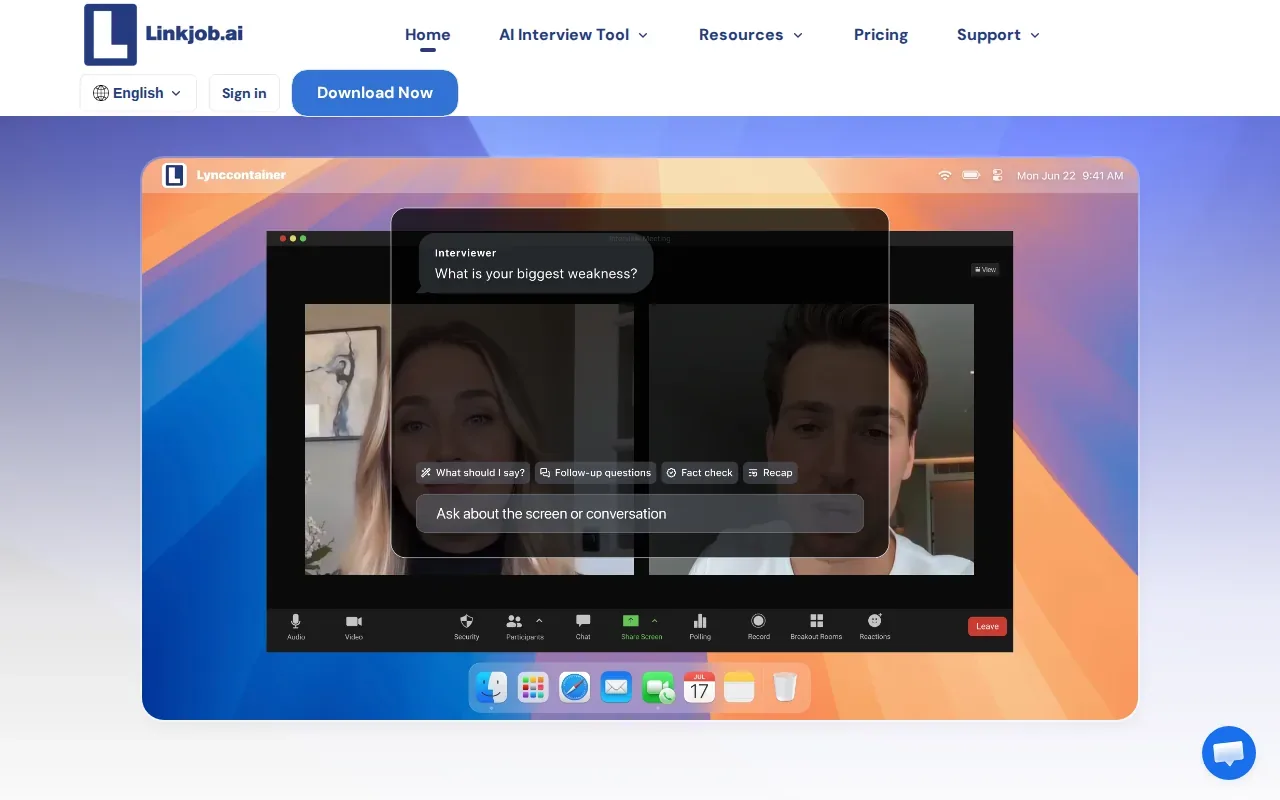
Task: Go to the Home tab
Action: tap(428, 35)
